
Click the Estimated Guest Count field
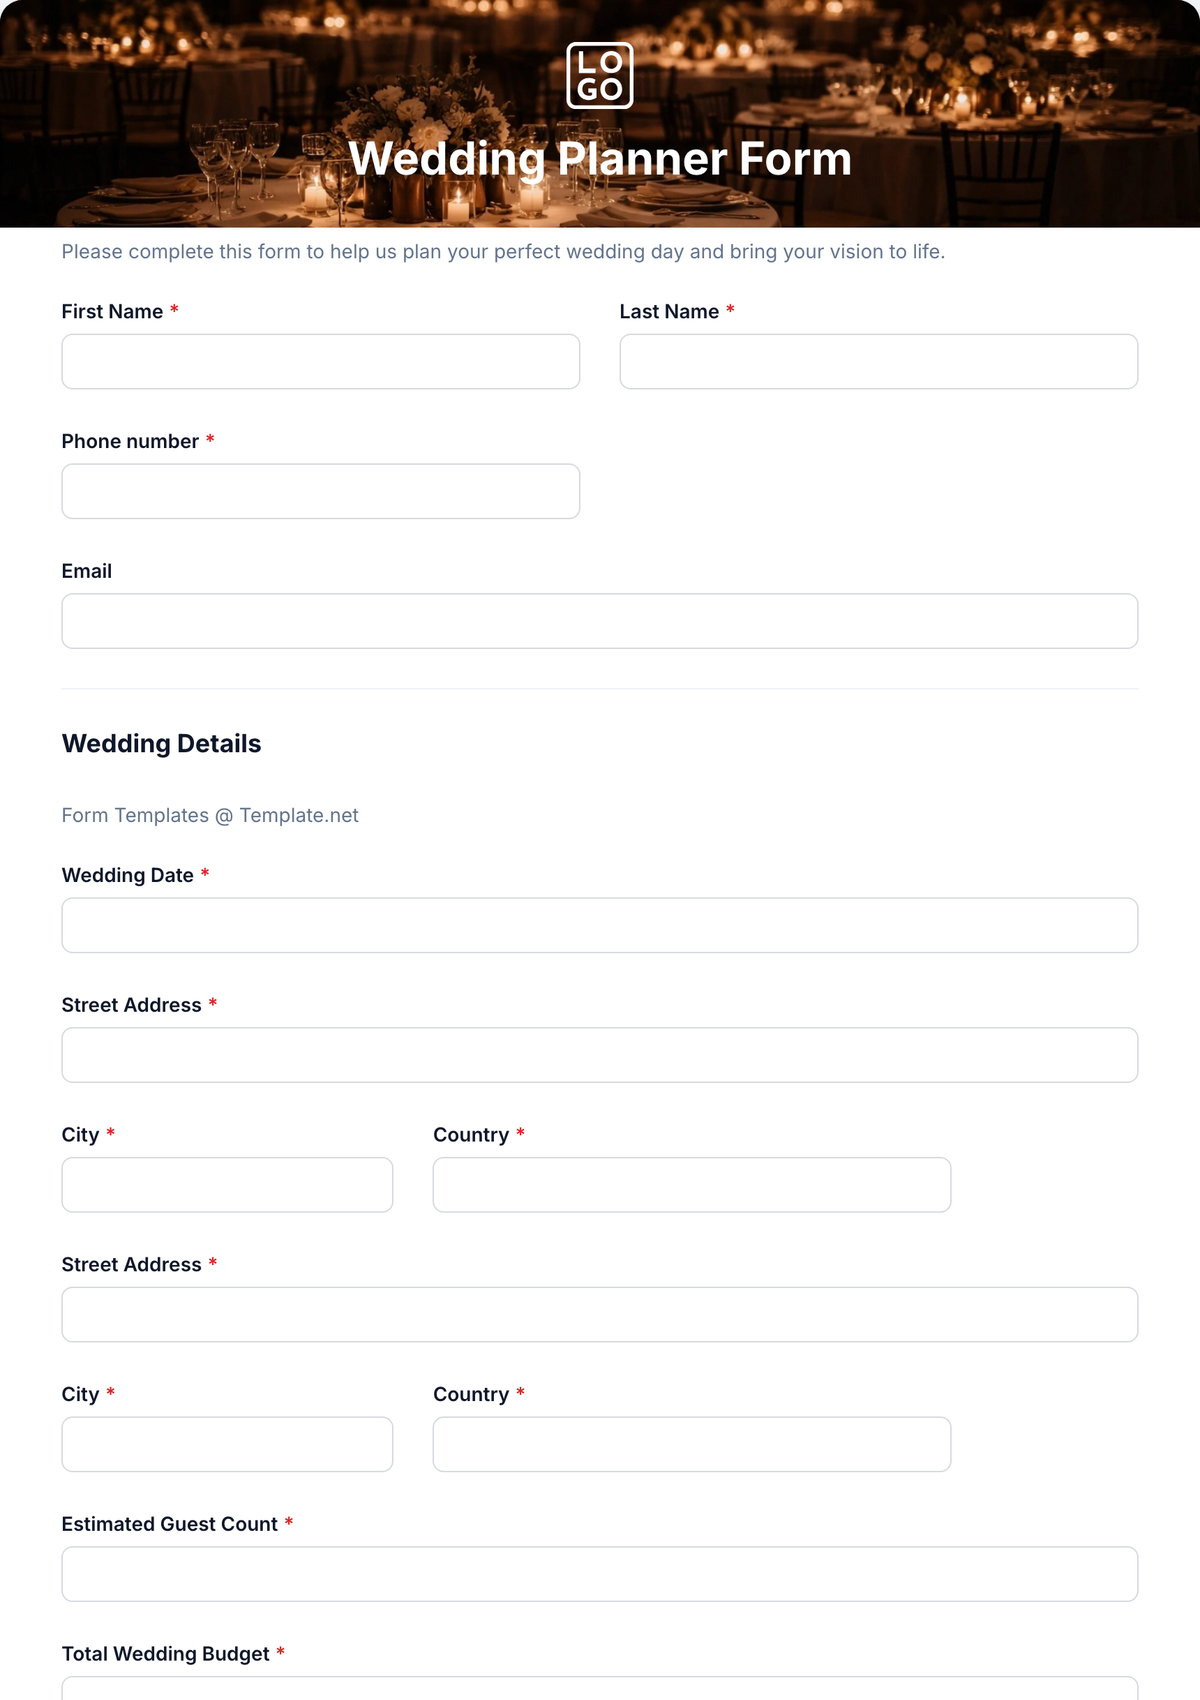pos(600,1574)
